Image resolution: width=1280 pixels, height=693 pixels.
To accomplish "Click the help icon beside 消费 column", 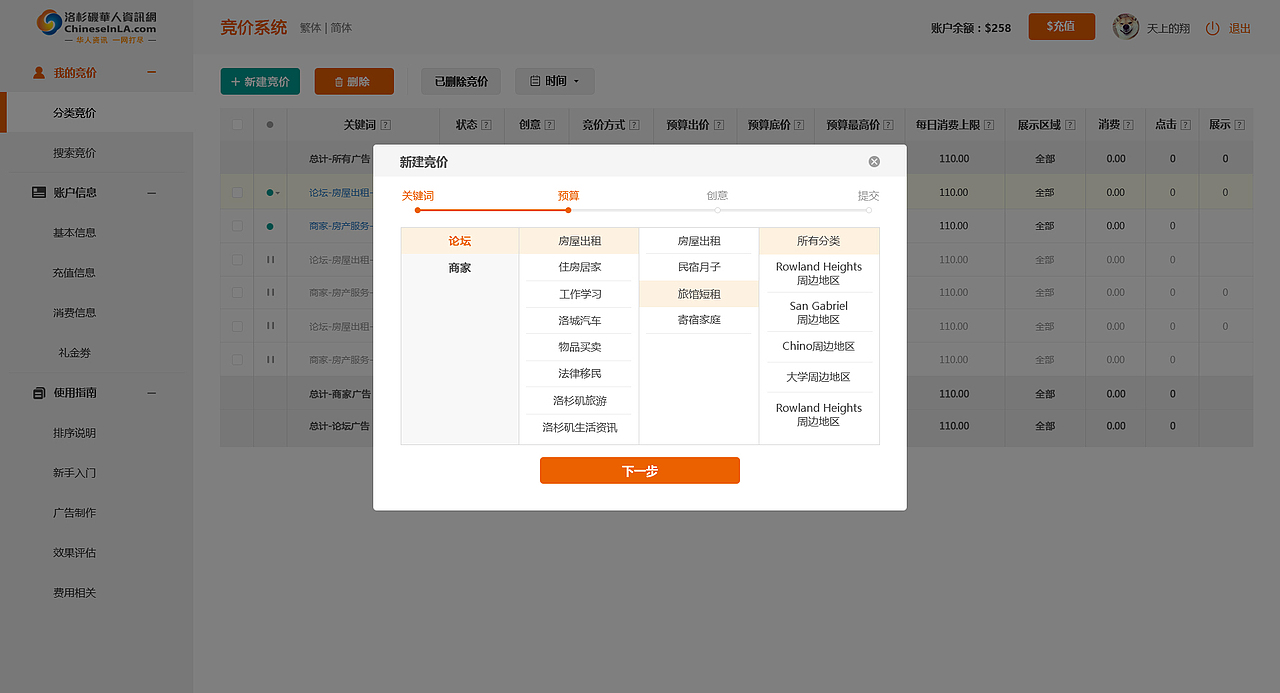I will [1129, 124].
